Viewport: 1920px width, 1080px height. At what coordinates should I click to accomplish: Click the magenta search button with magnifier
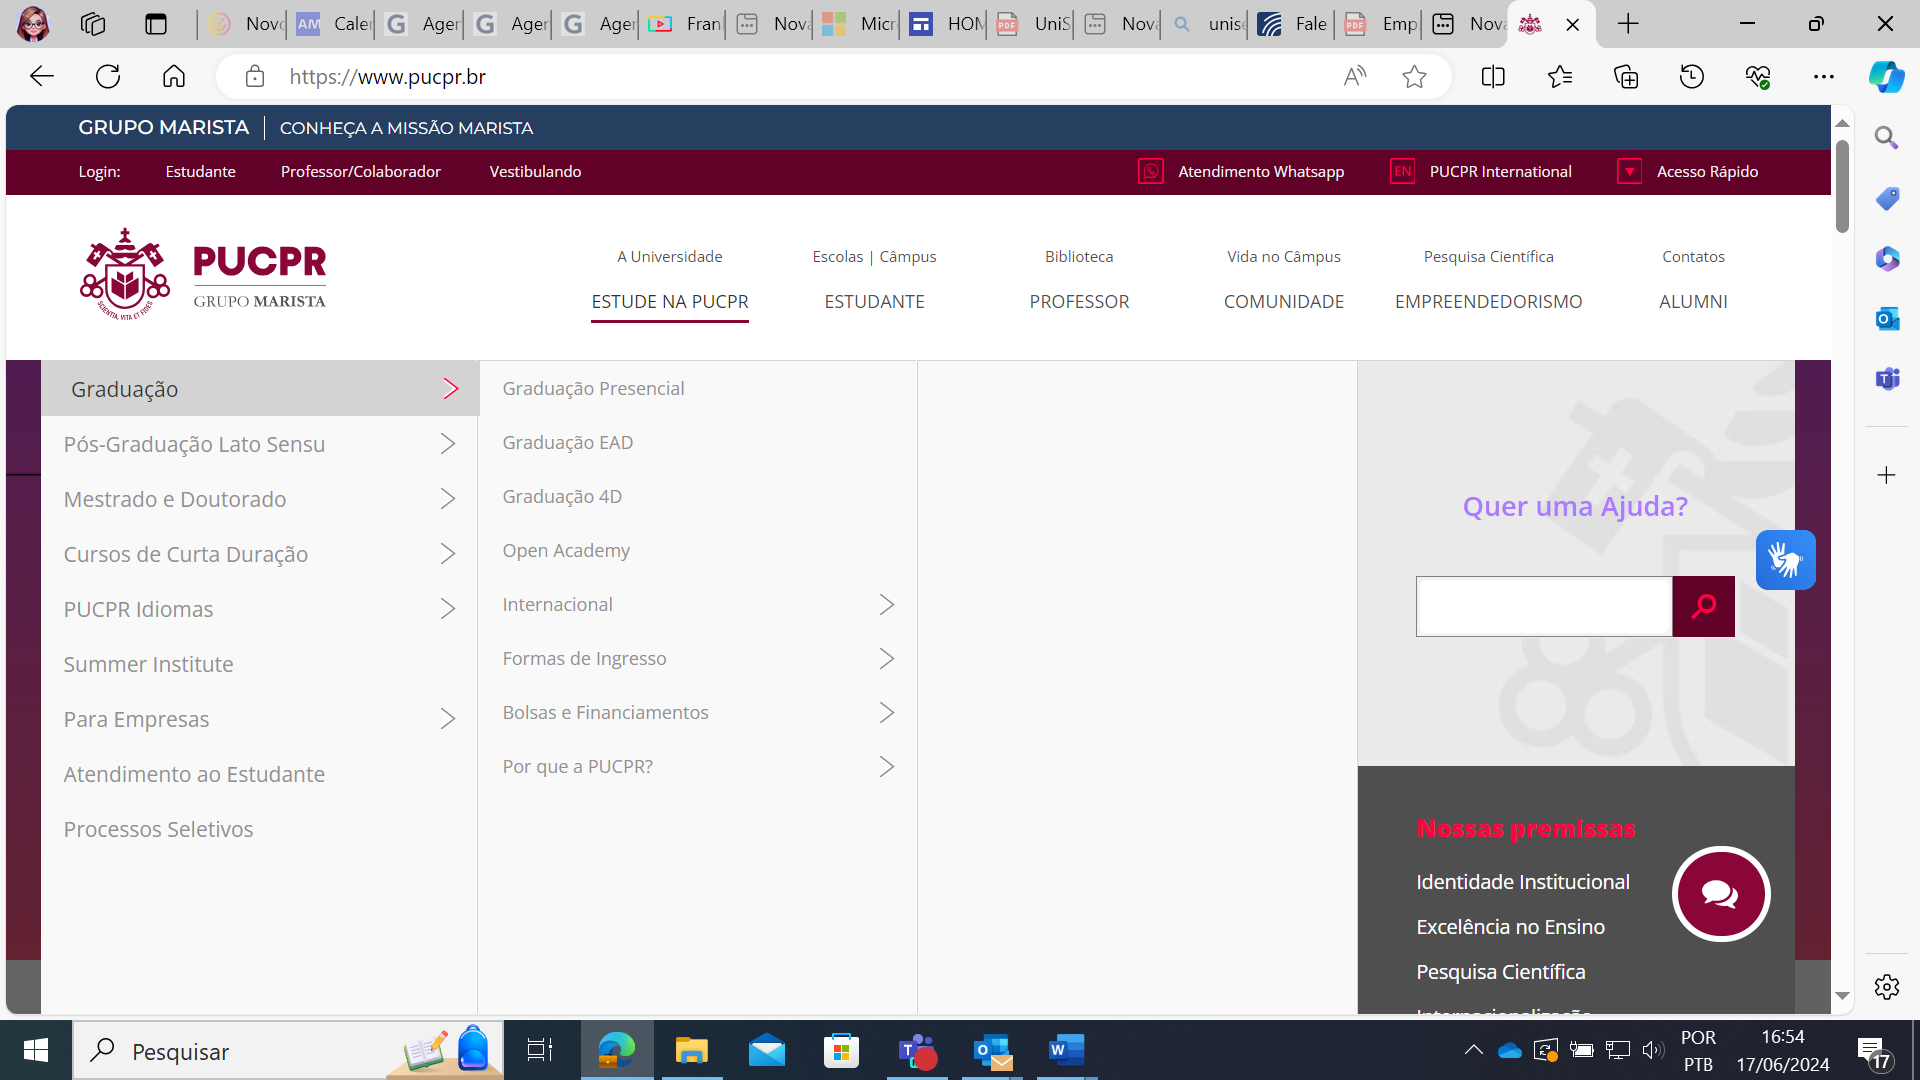click(x=1703, y=606)
